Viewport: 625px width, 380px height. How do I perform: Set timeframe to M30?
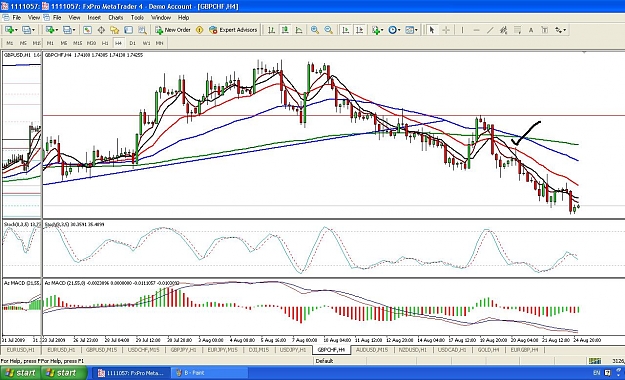click(x=91, y=43)
